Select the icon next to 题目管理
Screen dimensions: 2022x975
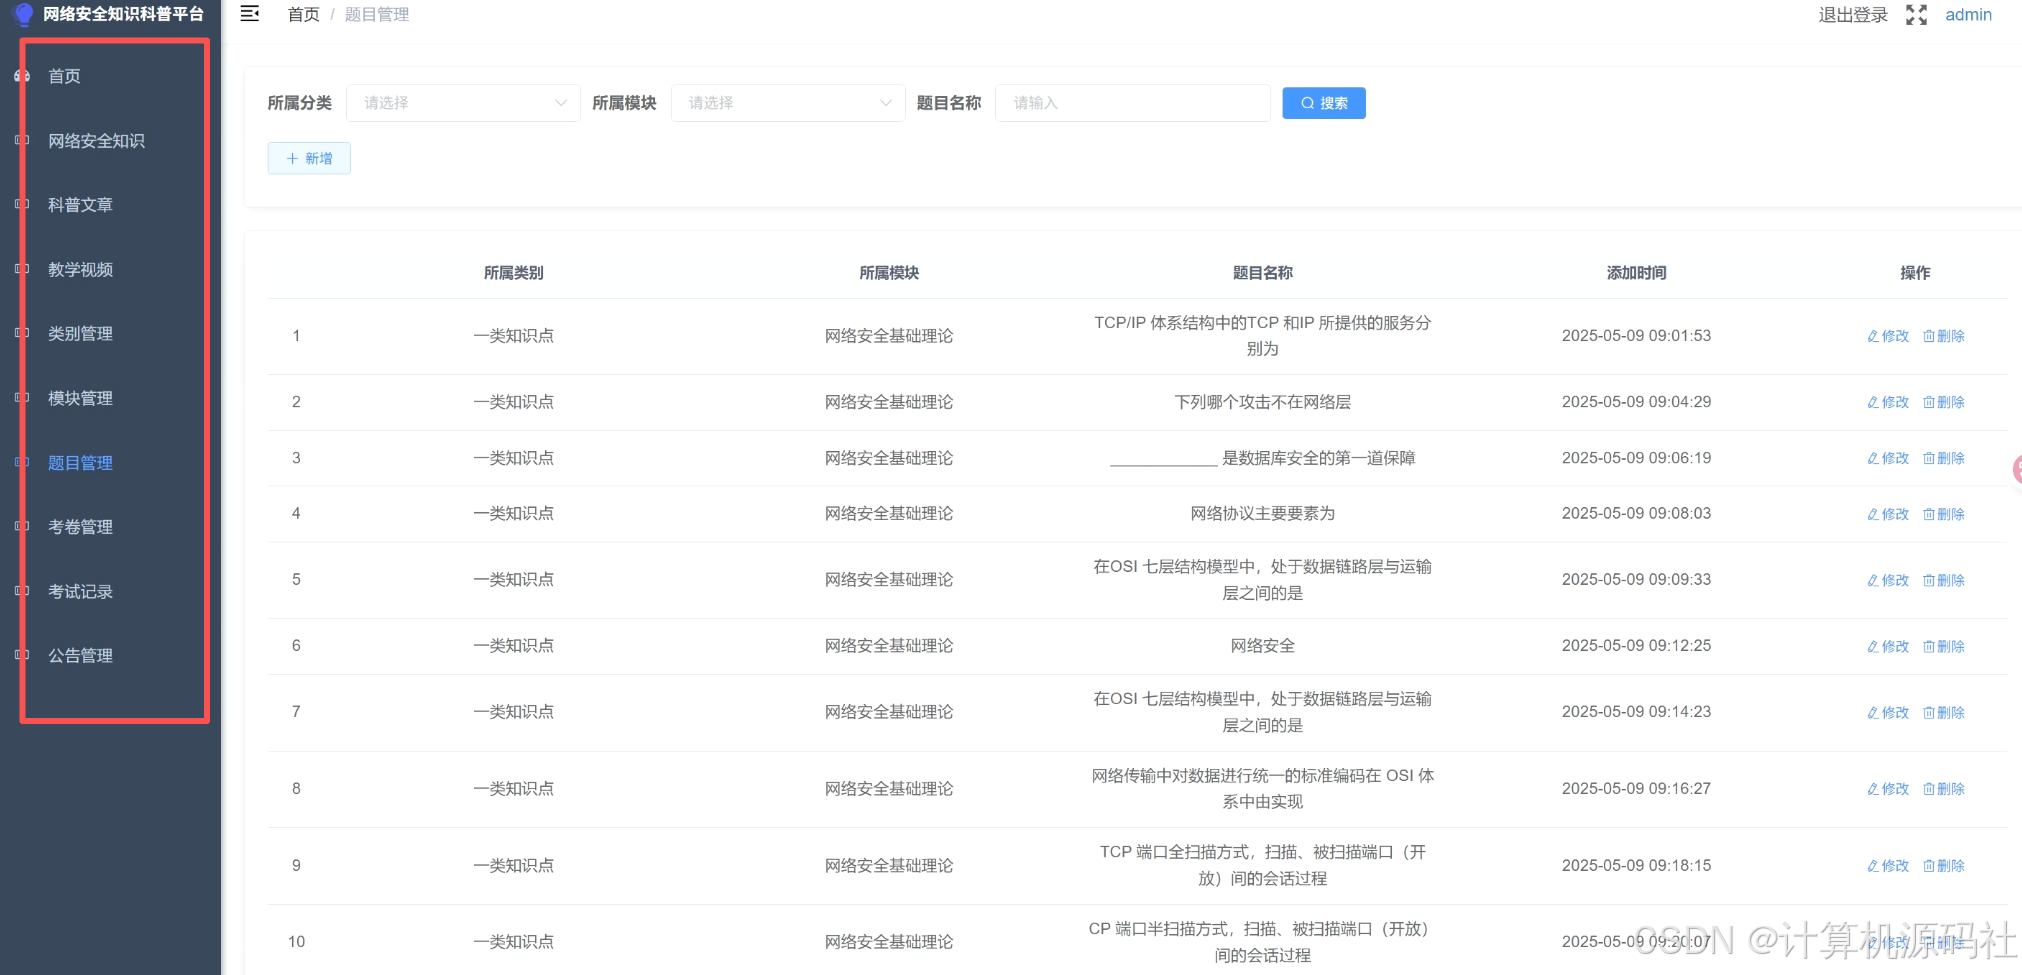21,462
